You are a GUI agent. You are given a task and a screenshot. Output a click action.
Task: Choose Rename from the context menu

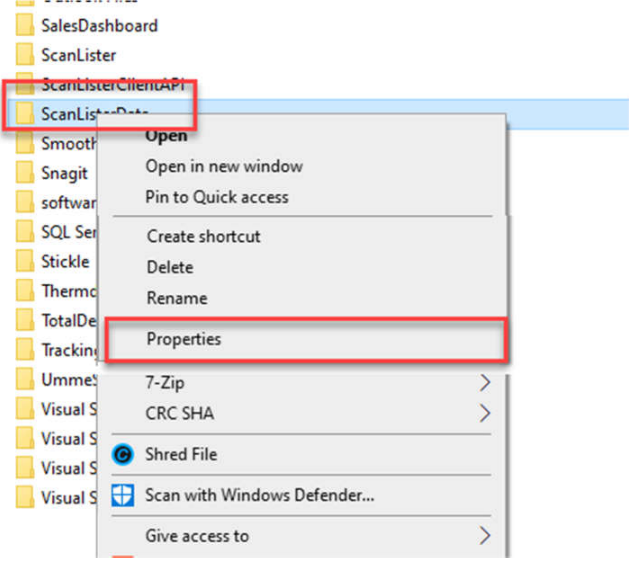(176, 298)
